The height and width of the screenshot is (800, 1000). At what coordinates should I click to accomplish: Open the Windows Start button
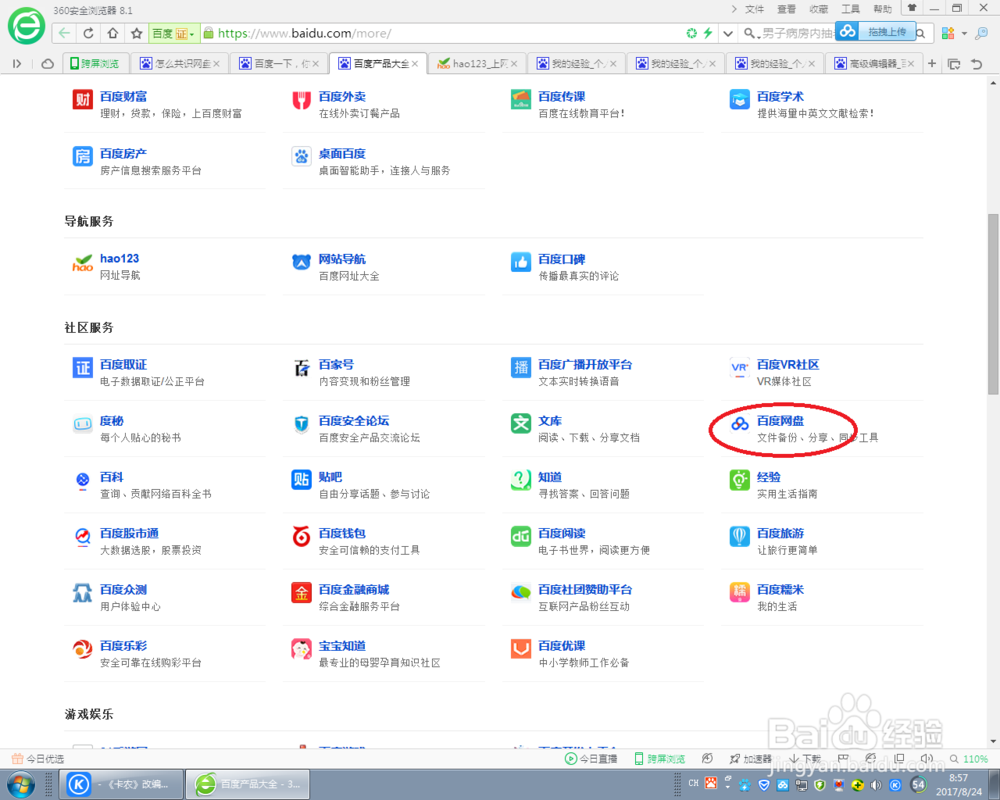tap(21, 784)
